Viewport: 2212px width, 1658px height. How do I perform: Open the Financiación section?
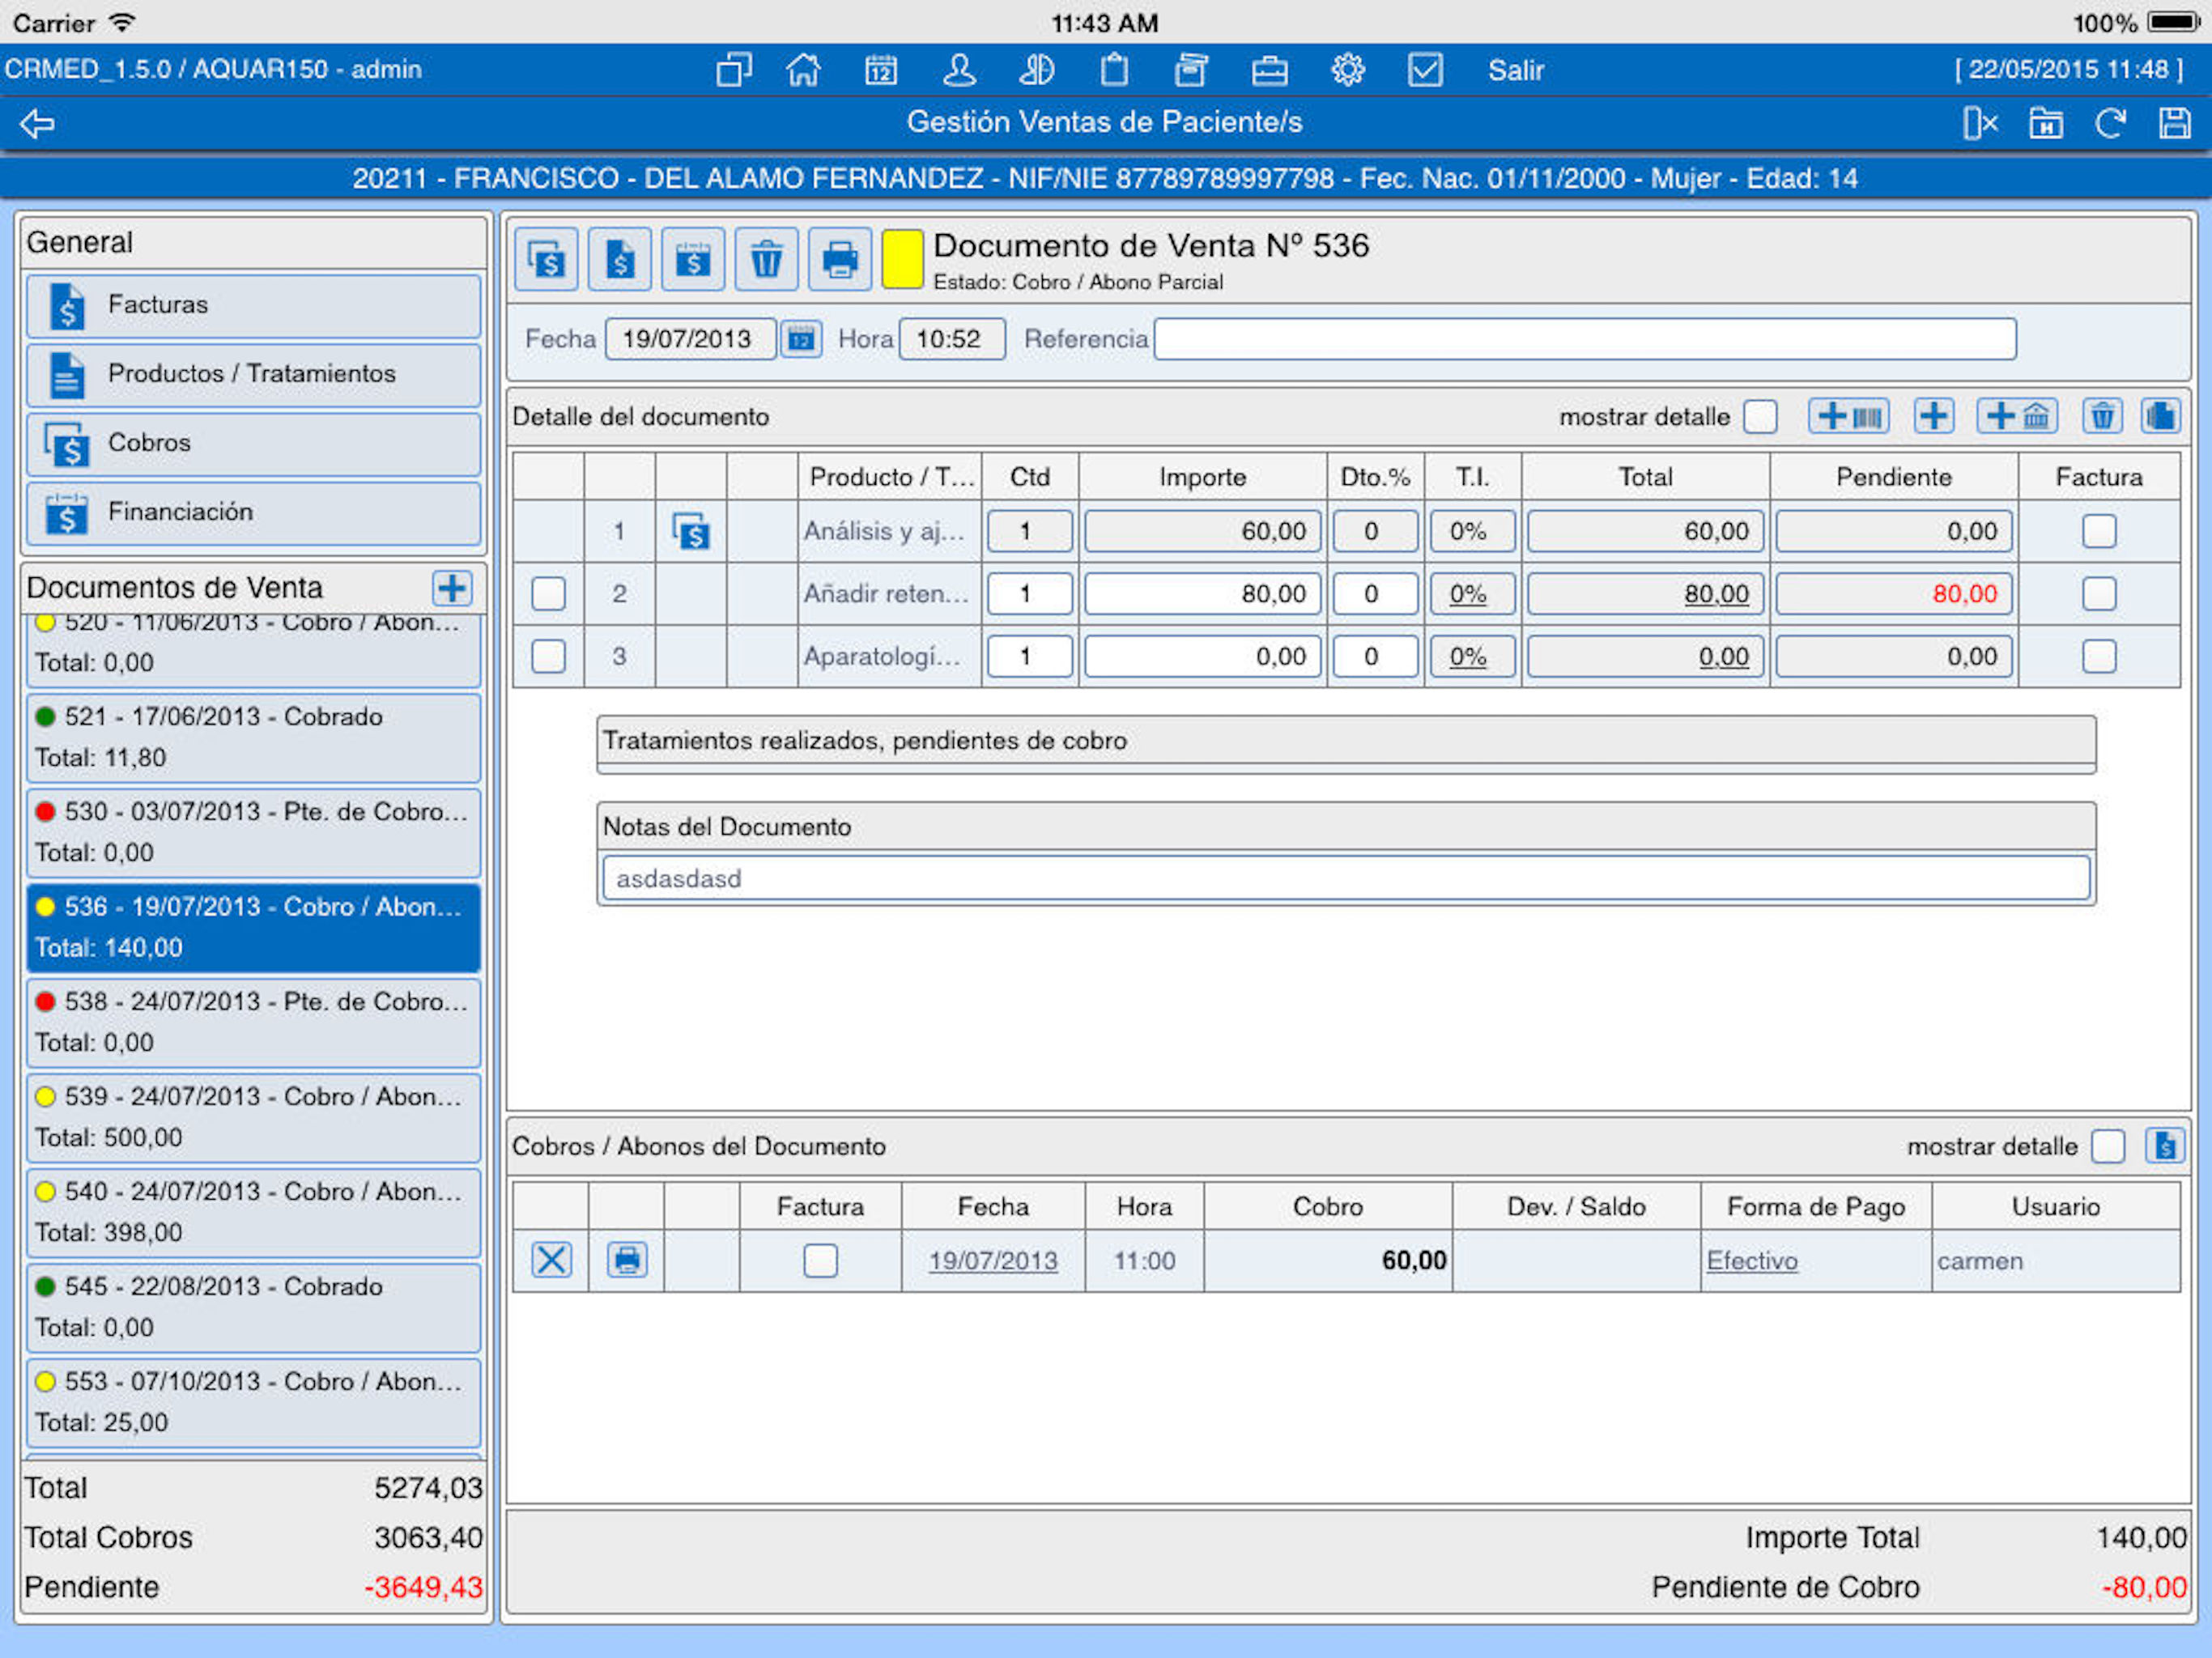click(253, 512)
